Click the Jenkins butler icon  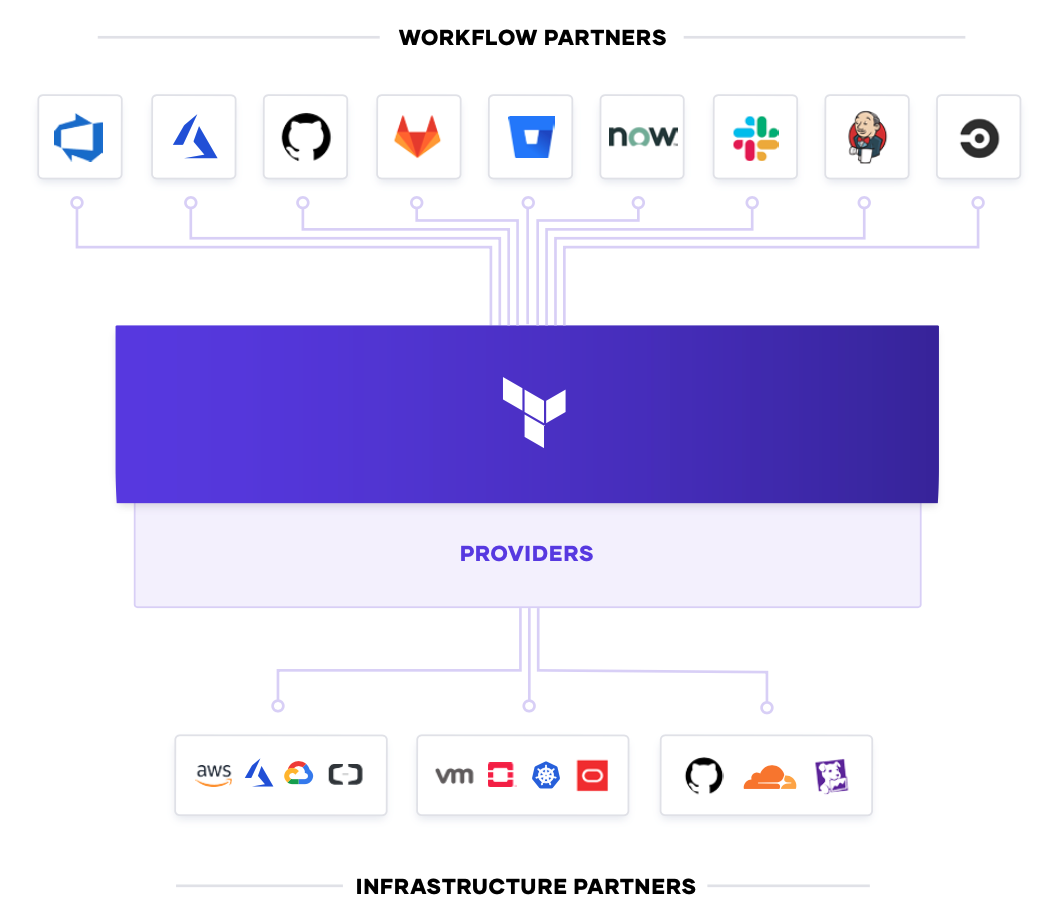867,137
